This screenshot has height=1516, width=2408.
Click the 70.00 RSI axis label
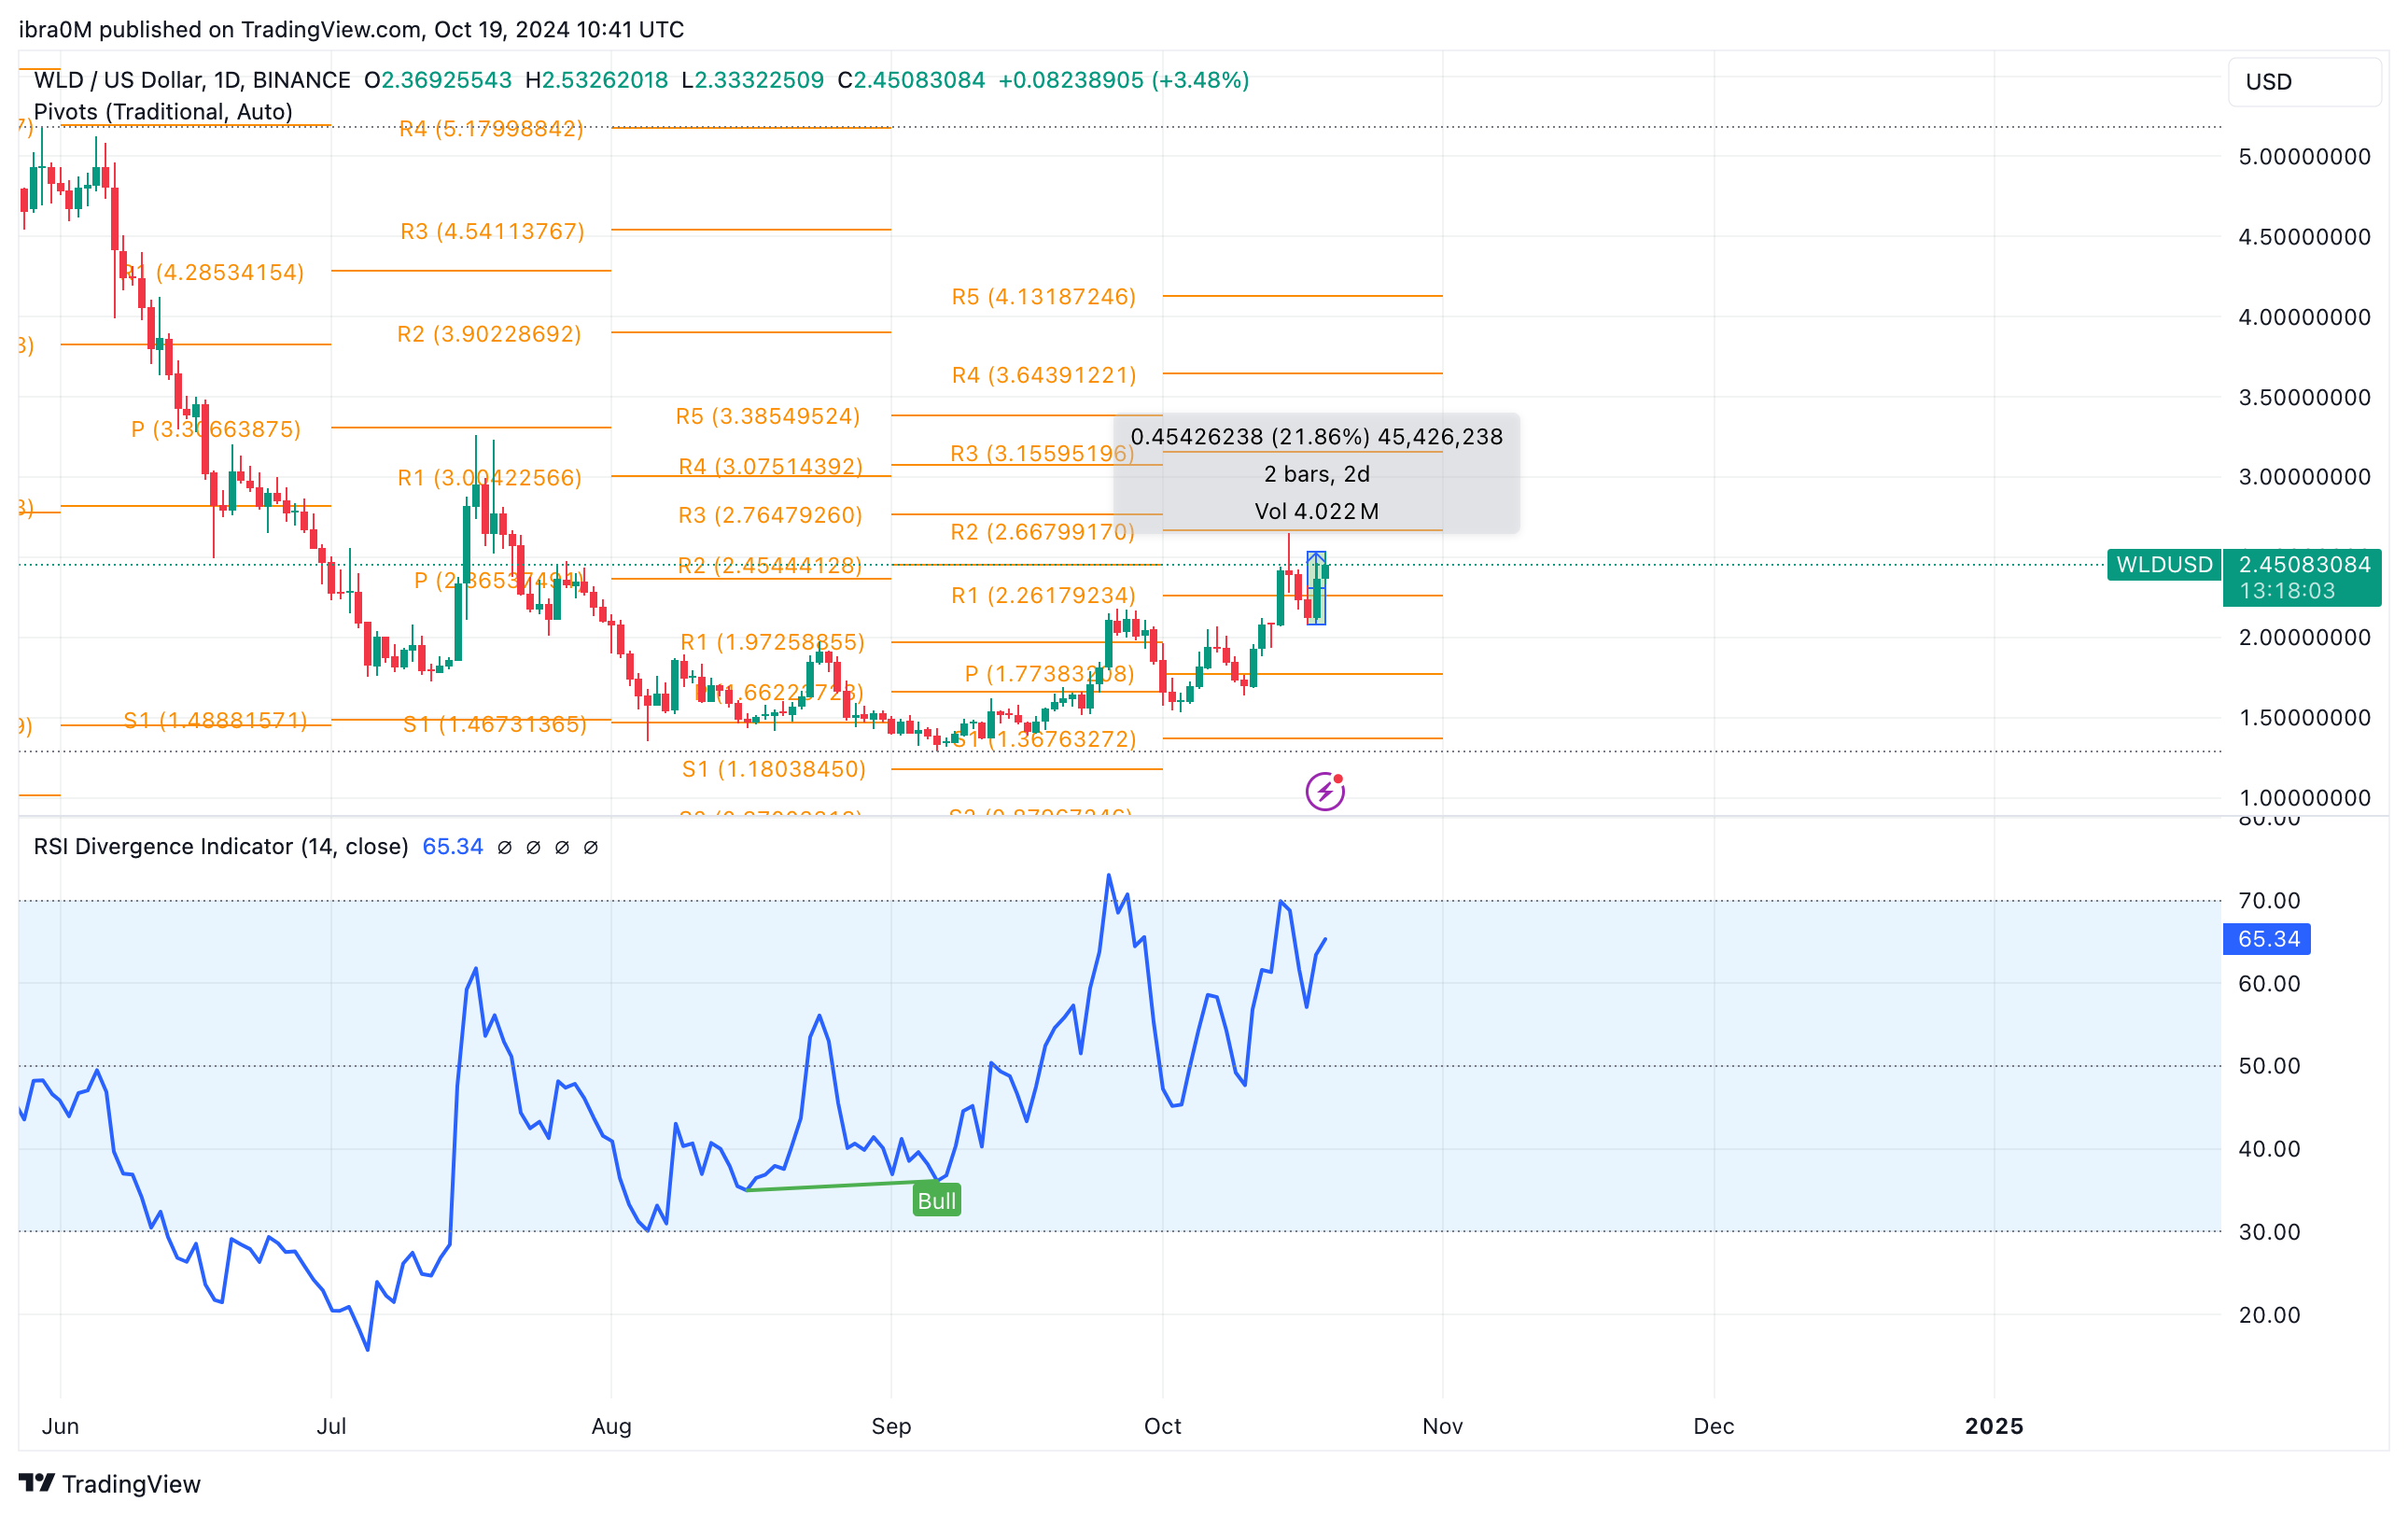(2269, 900)
